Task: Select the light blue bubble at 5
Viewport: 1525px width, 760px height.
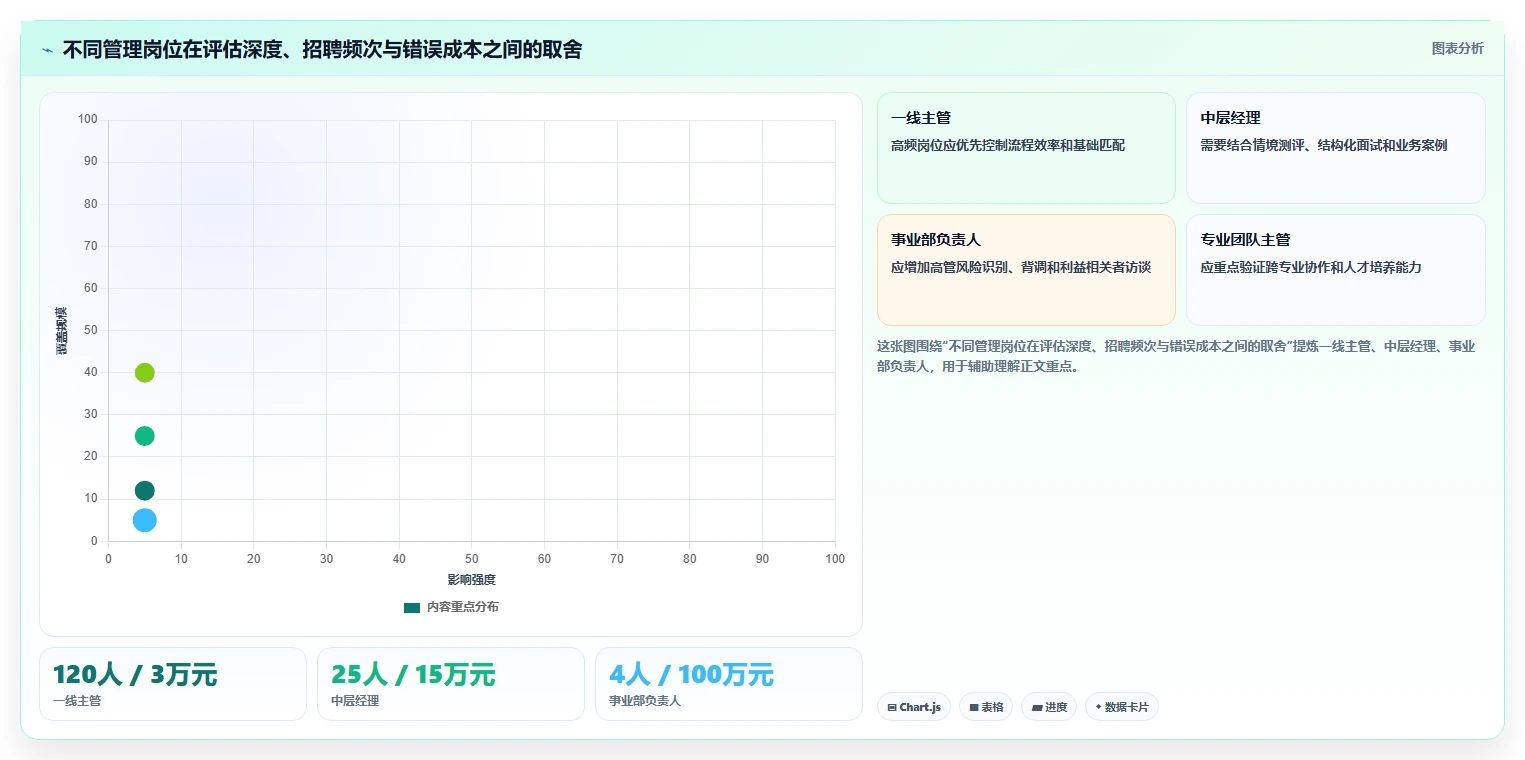Action: tap(144, 520)
